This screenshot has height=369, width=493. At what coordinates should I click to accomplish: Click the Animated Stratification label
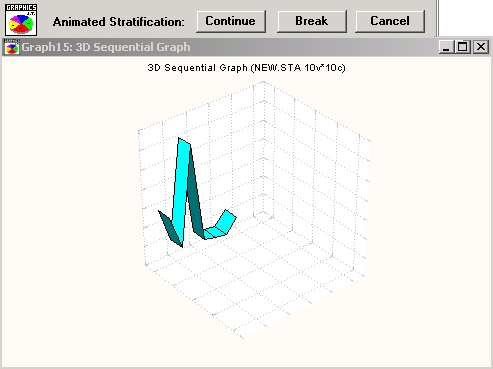tap(118, 22)
